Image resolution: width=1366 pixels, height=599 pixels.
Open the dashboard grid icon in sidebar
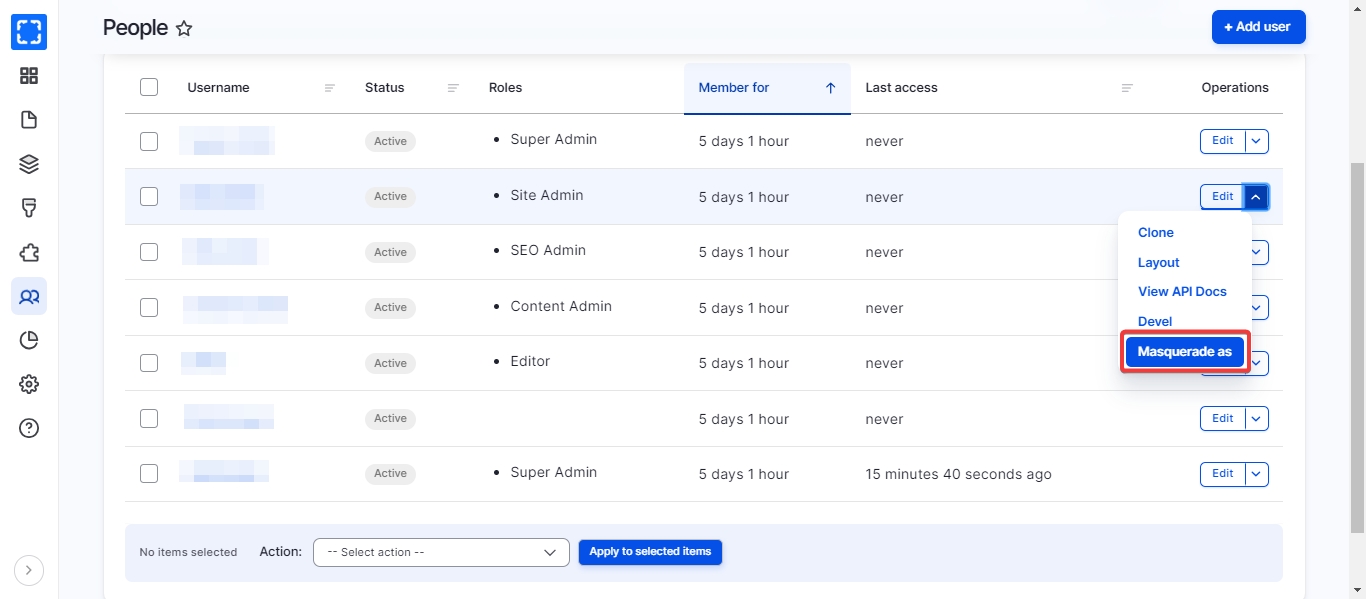29,76
